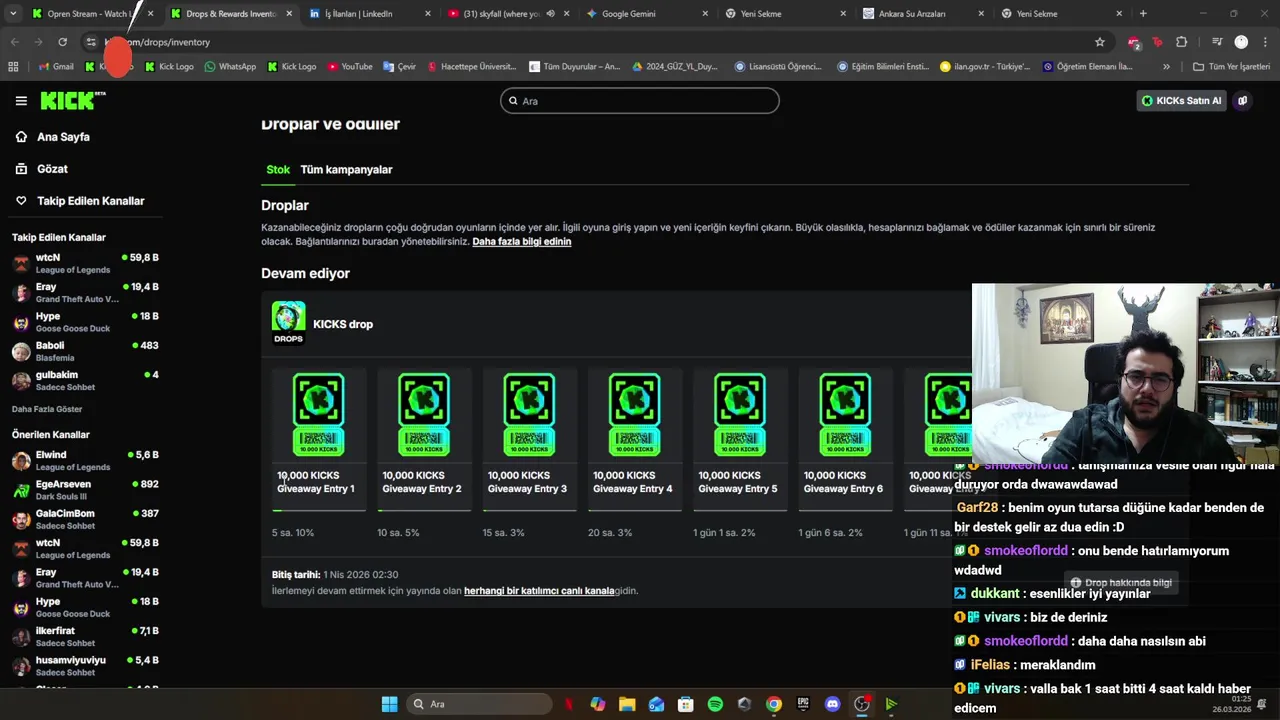Open gulbakim channel in sidebar
Image resolution: width=1280 pixels, height=720 pixels.
pyautogui.click(x=85, y=381)
